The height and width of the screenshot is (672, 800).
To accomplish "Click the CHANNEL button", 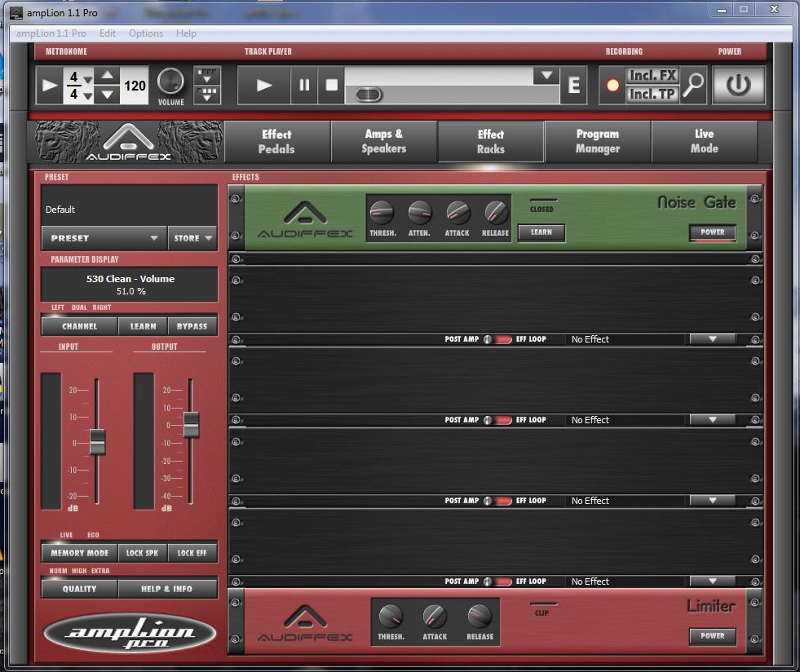I will (x=80, y=326).
